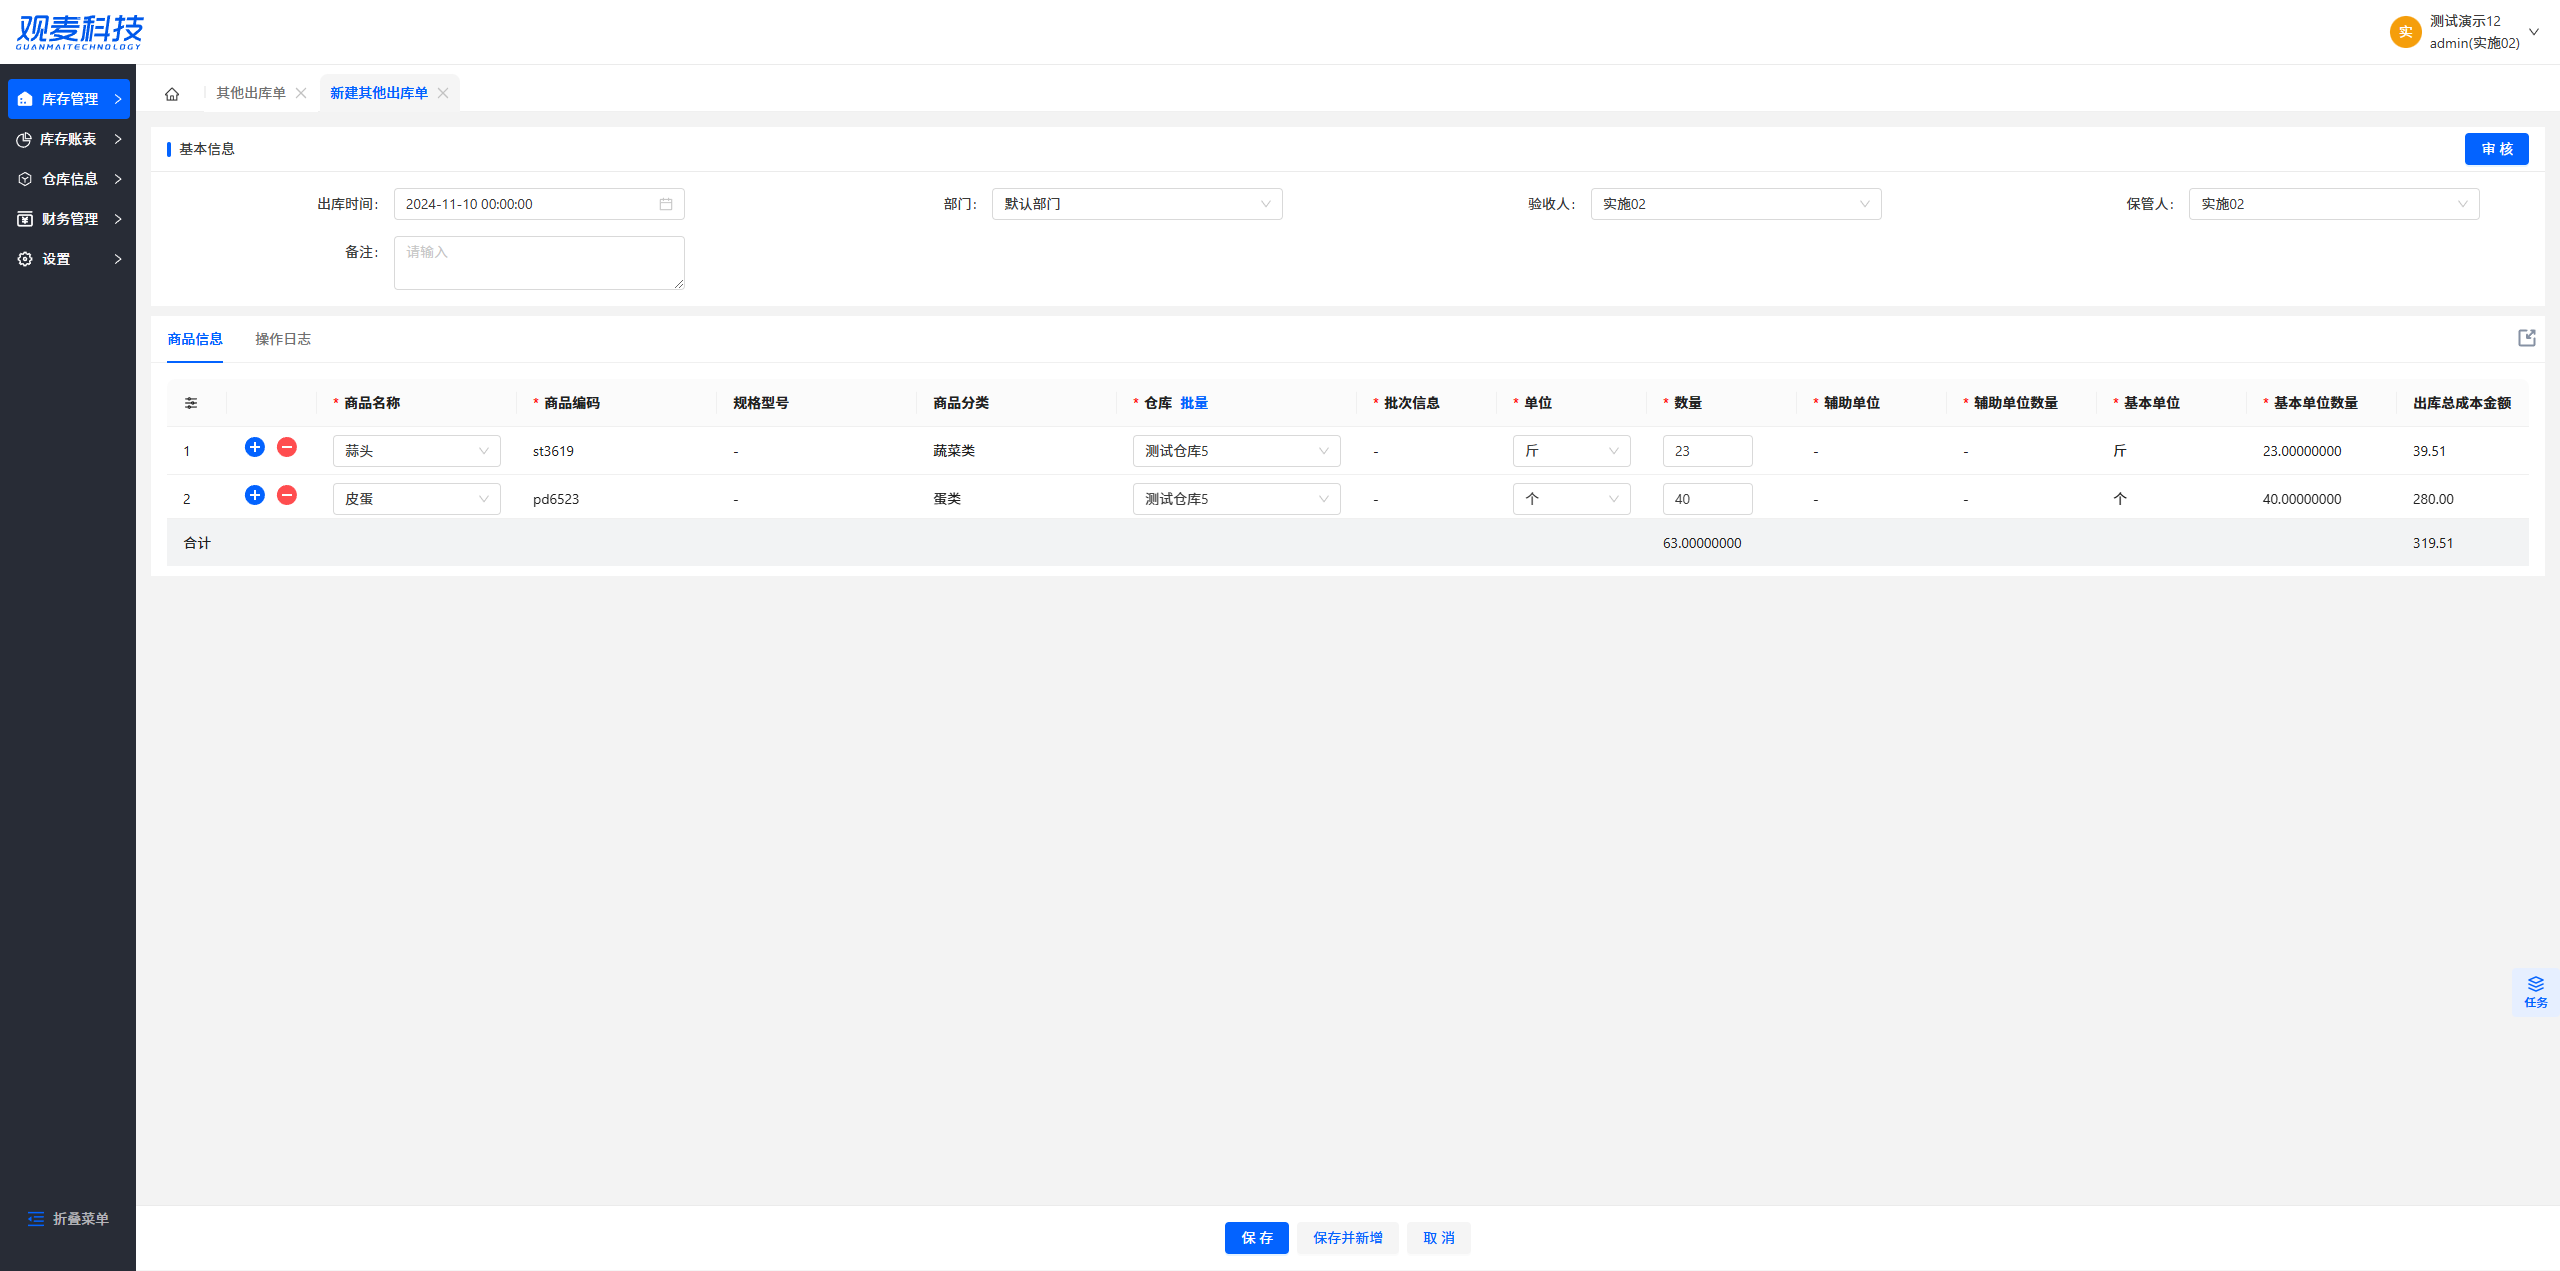Open 仓库 dropdown for 皮蛋 row
Screen dimensions: 2560x1271
[x=1236, y=499]
